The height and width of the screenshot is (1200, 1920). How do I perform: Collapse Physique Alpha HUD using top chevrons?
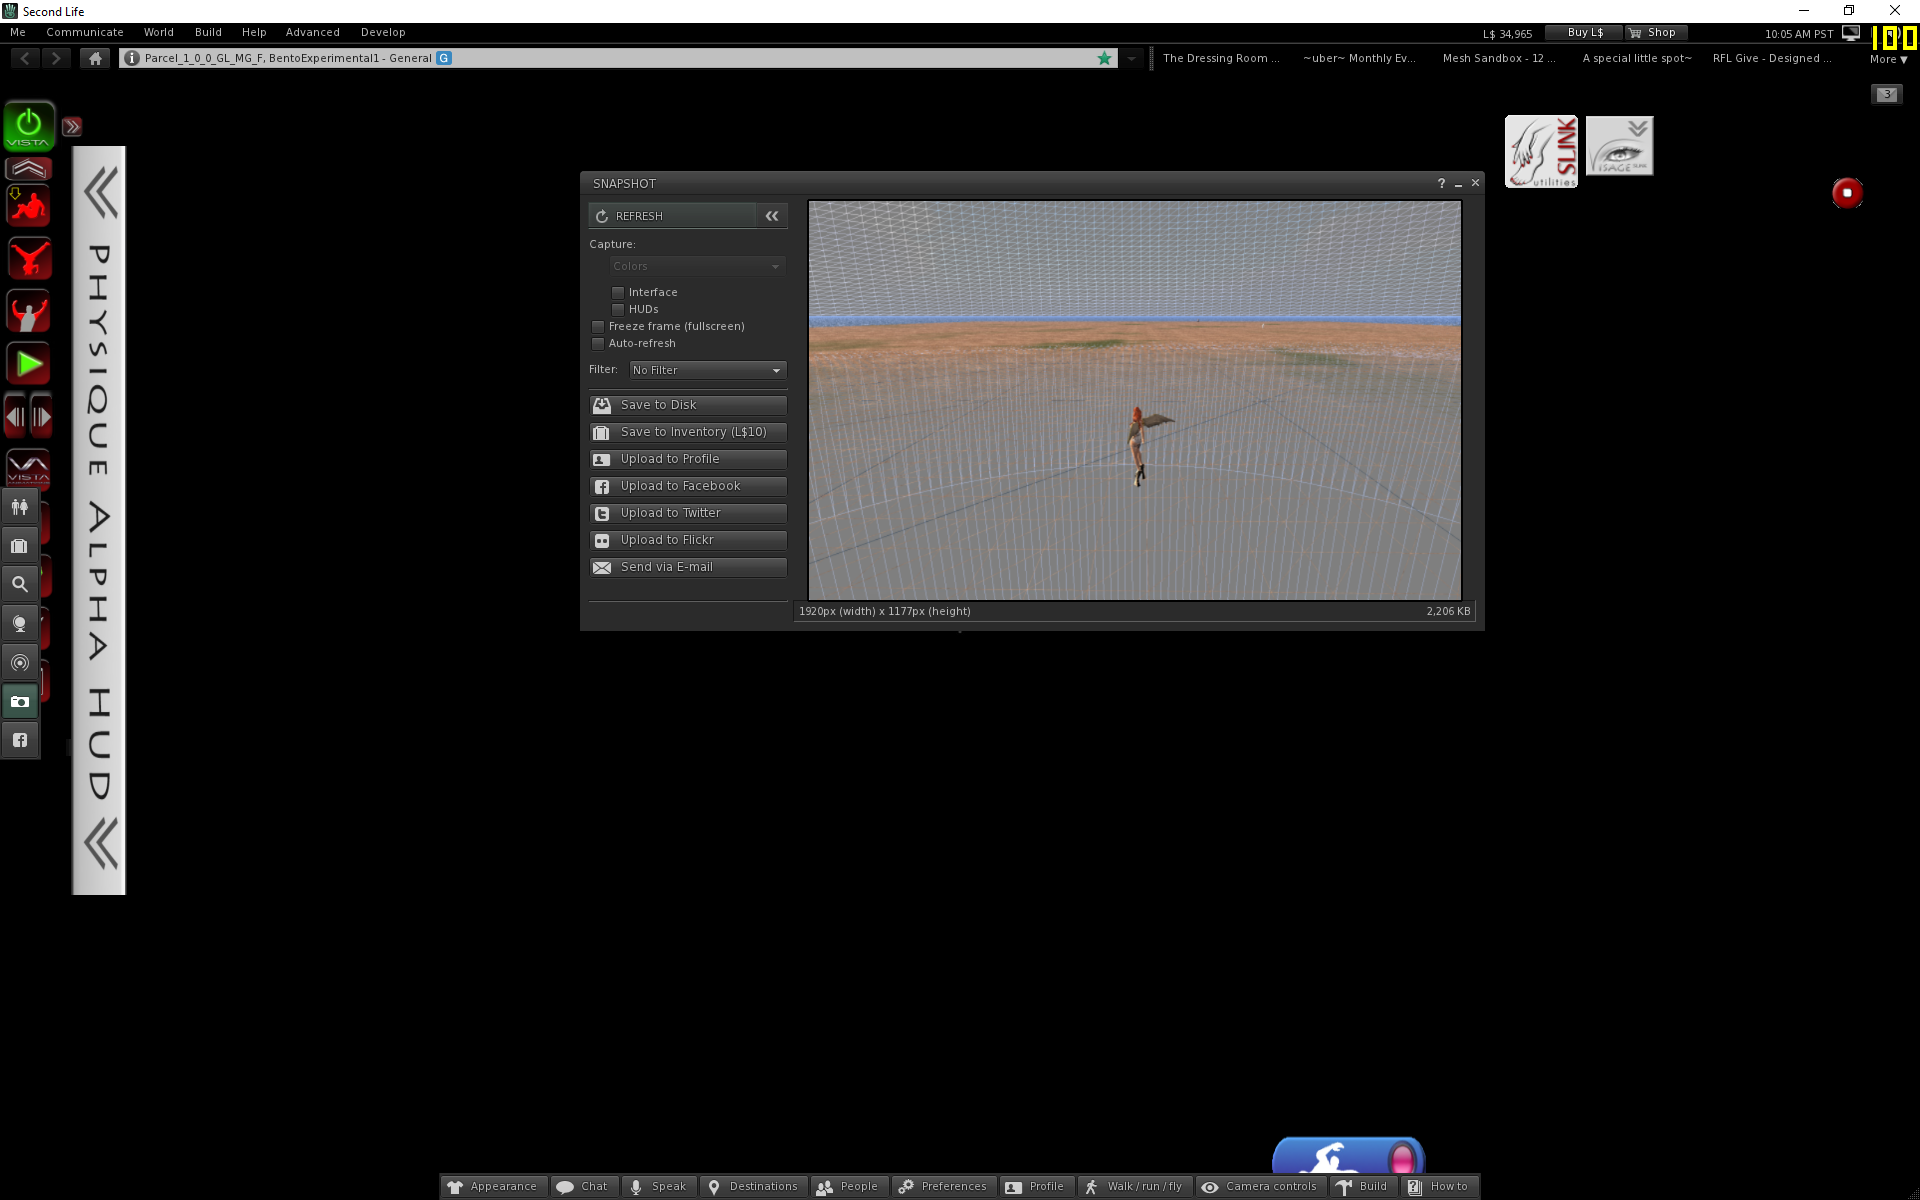click(100, 192)
